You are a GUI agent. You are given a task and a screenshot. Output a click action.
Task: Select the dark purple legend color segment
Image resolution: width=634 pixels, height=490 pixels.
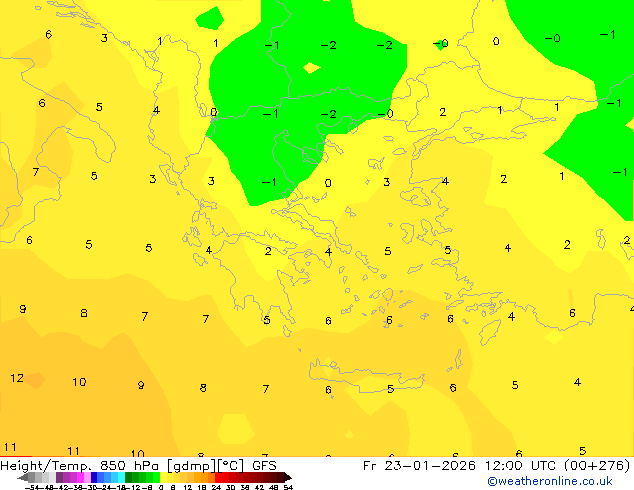pos(59,477)
